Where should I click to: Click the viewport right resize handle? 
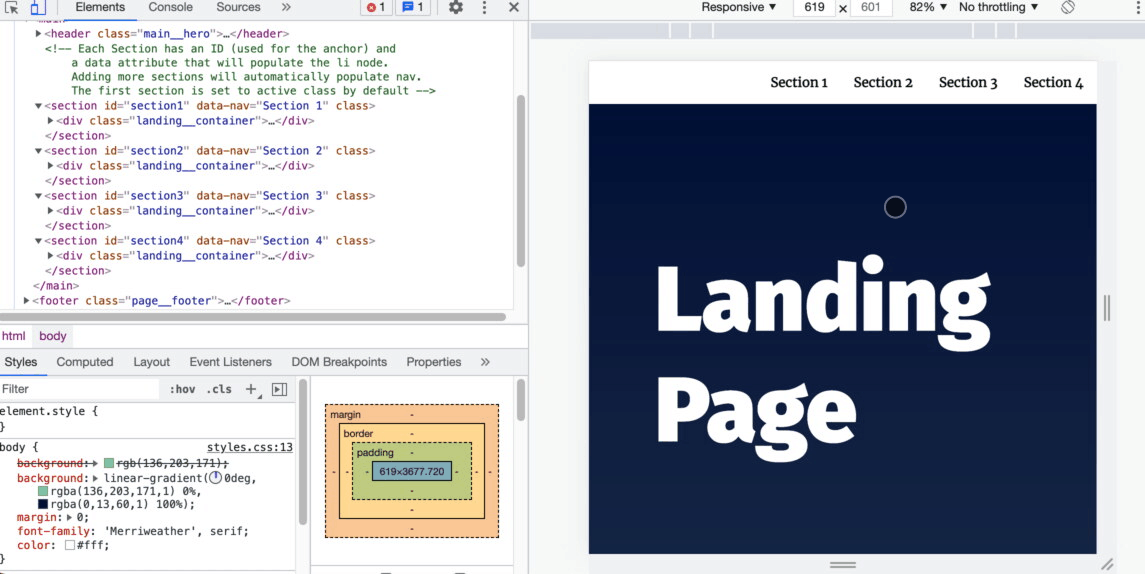point(1107,308)
